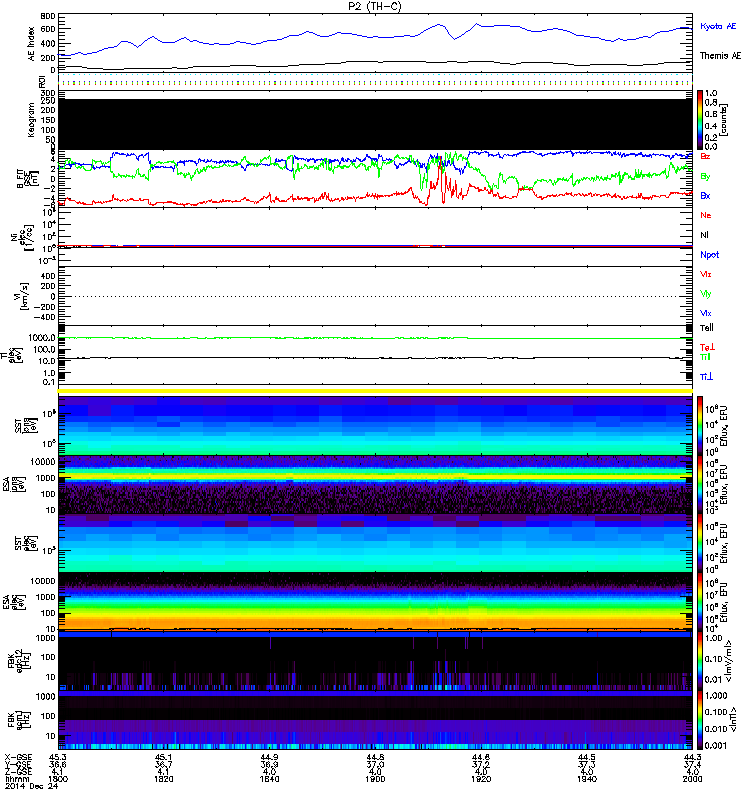Image resolution: width=750 pixels, height=800 pixels.
Task: Select the black Te parallel legend label
Action: click(x=707, y=328)
